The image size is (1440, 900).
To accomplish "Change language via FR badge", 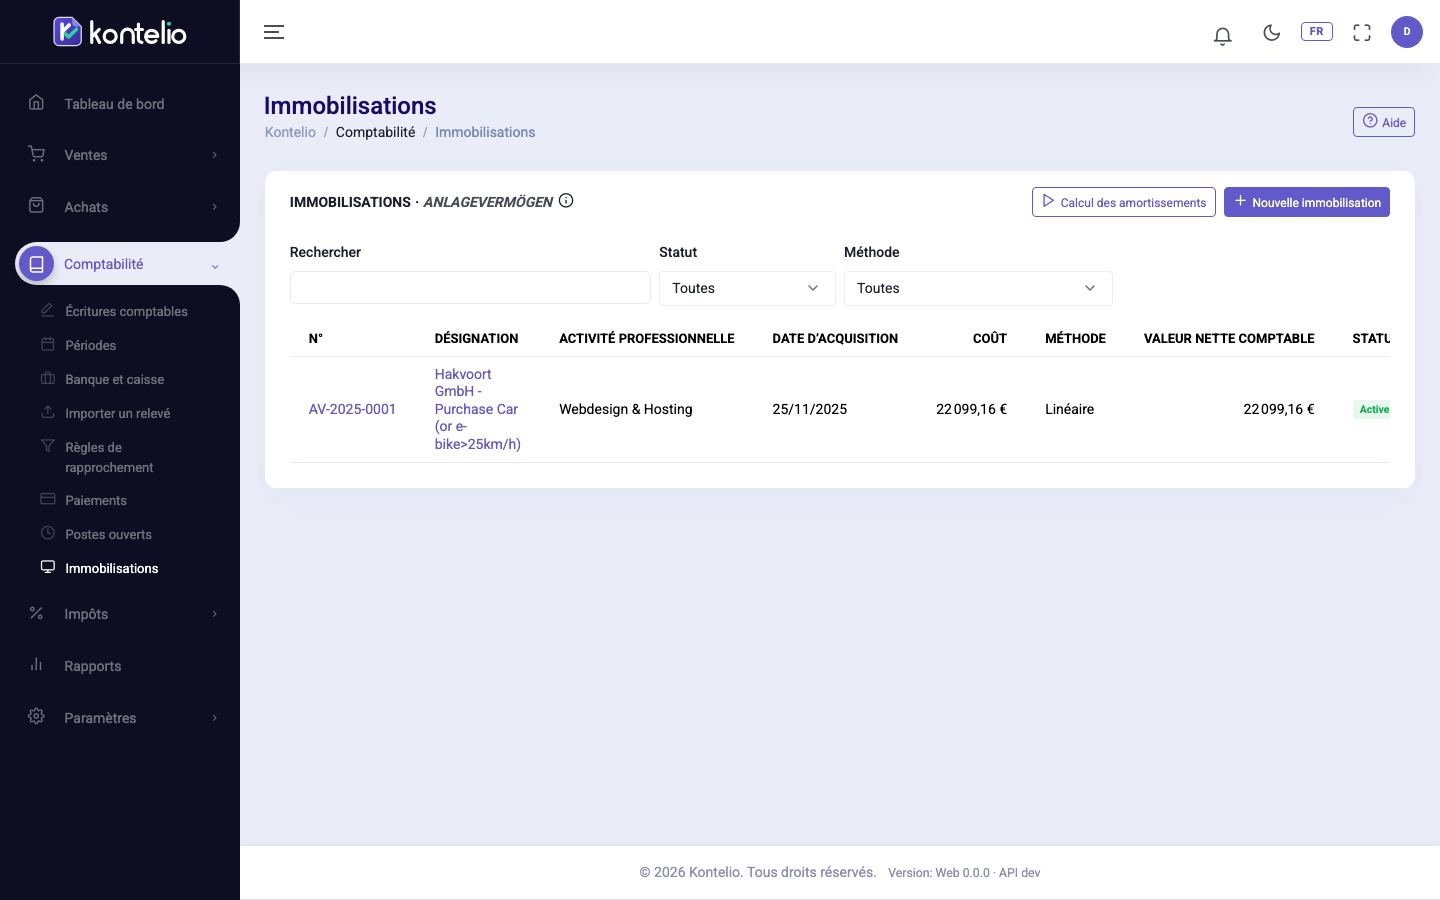I will [1316, 32].
